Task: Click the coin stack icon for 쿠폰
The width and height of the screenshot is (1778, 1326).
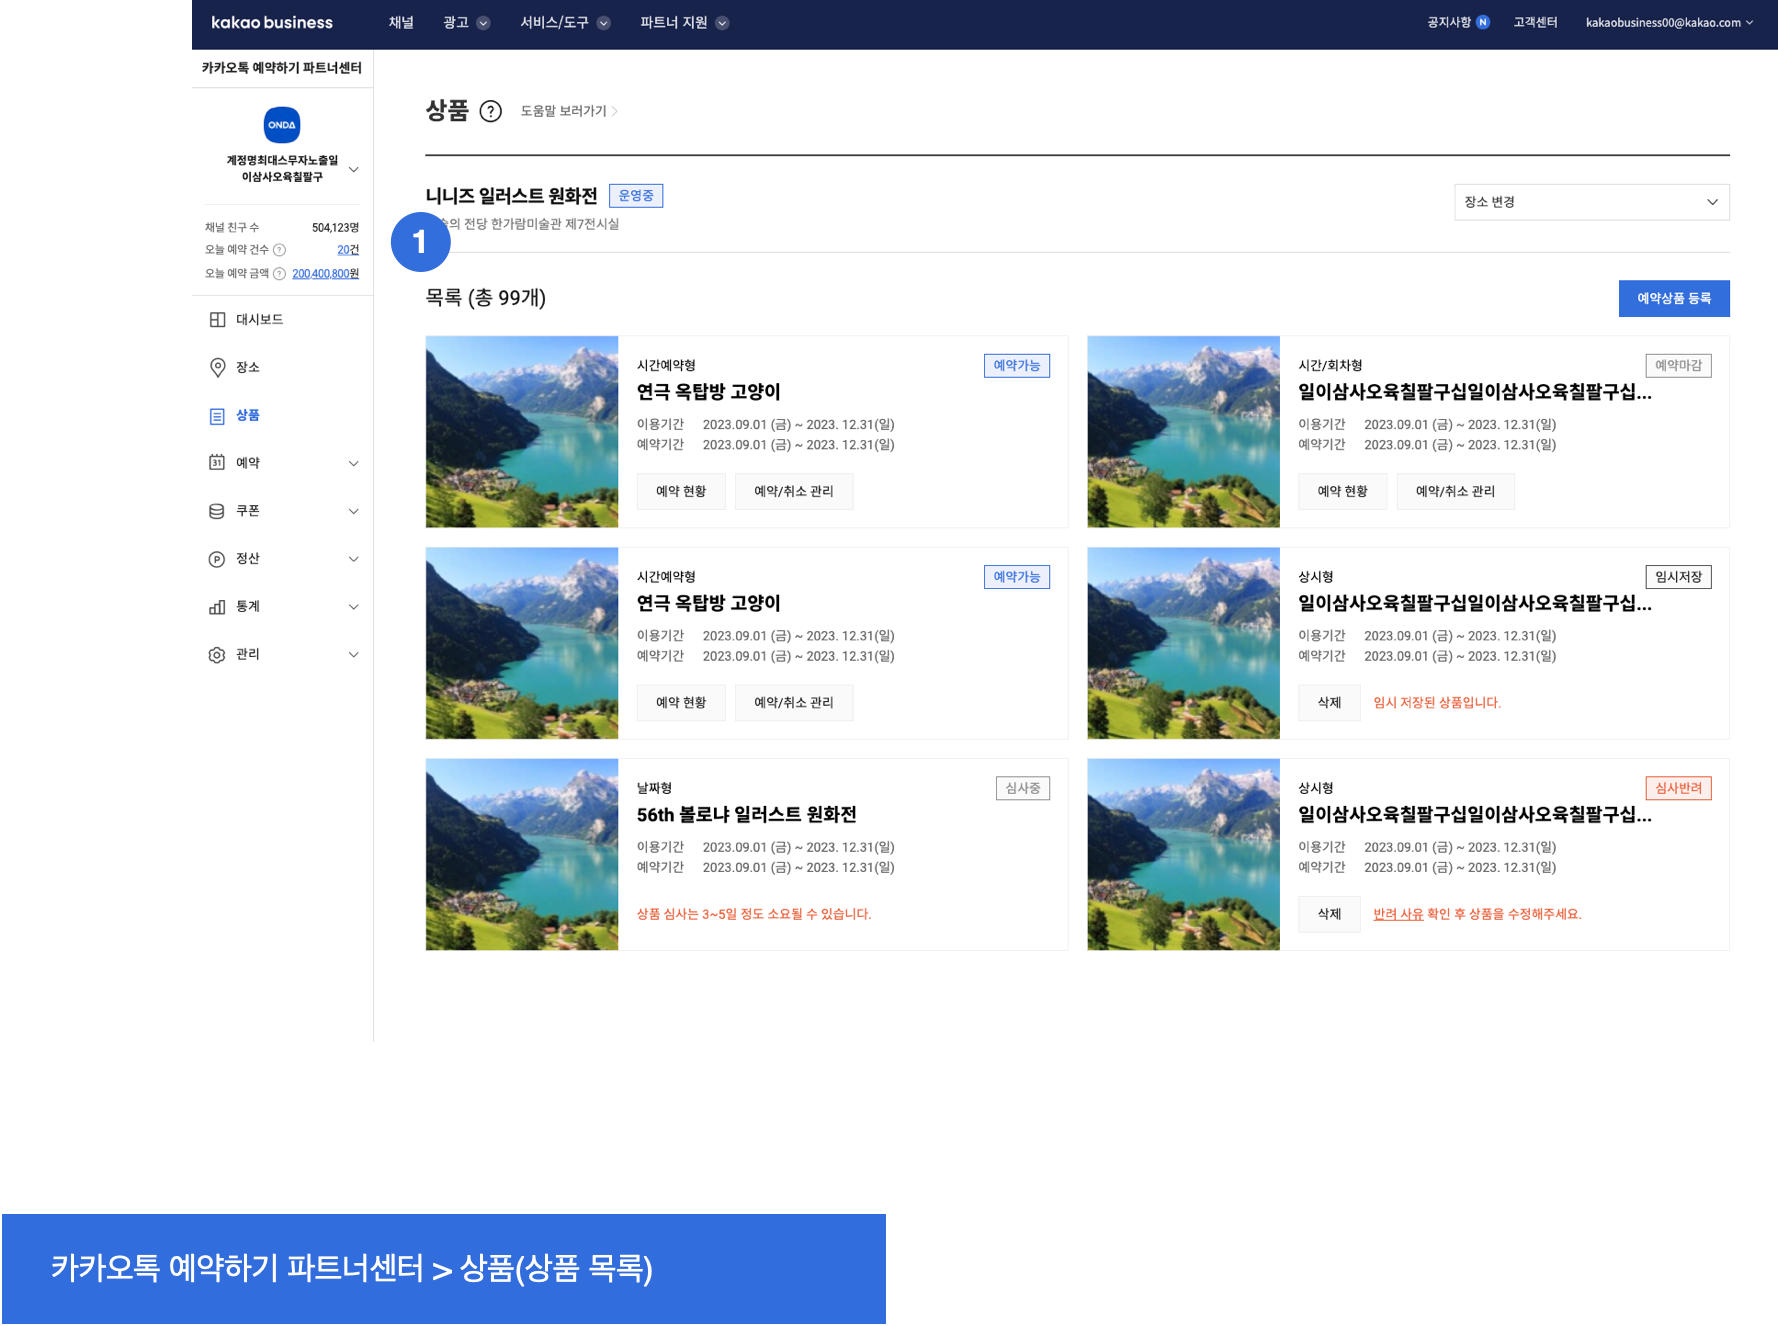Action: click(217, 511)
